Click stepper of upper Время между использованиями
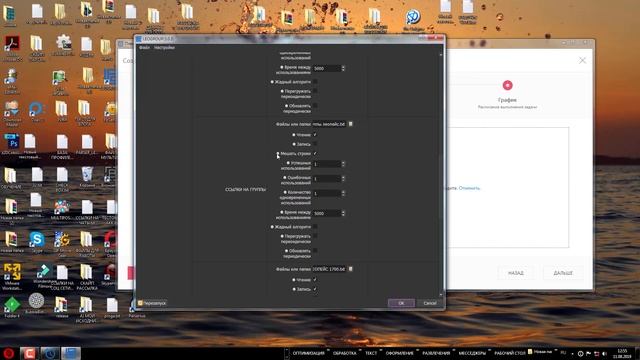This screenshot has width=640, height=360. click(343, 68)
